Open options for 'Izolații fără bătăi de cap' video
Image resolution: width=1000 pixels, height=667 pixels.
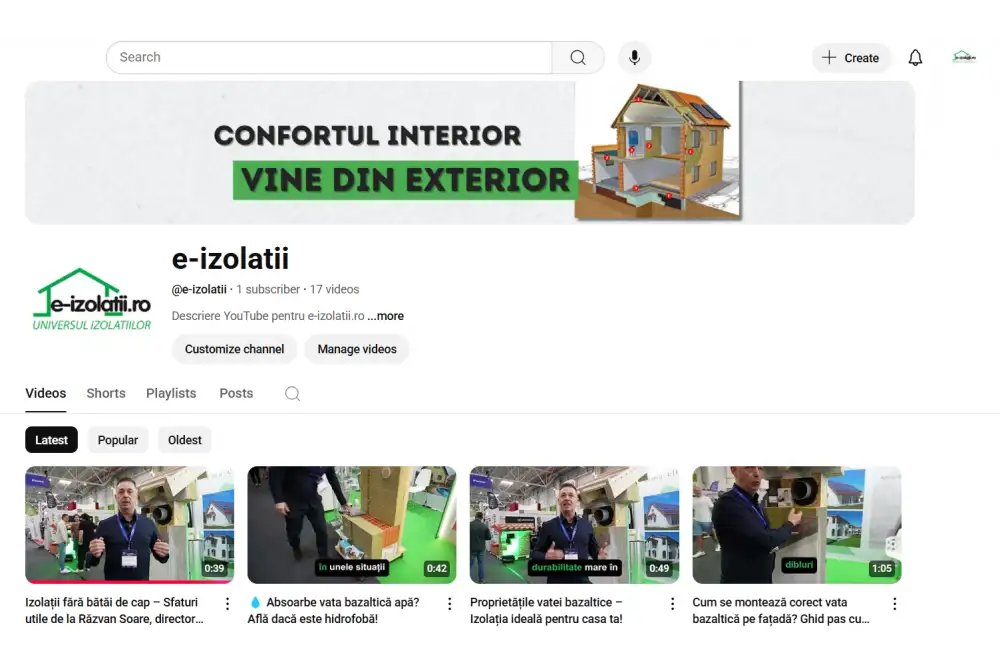click(227, 604)
